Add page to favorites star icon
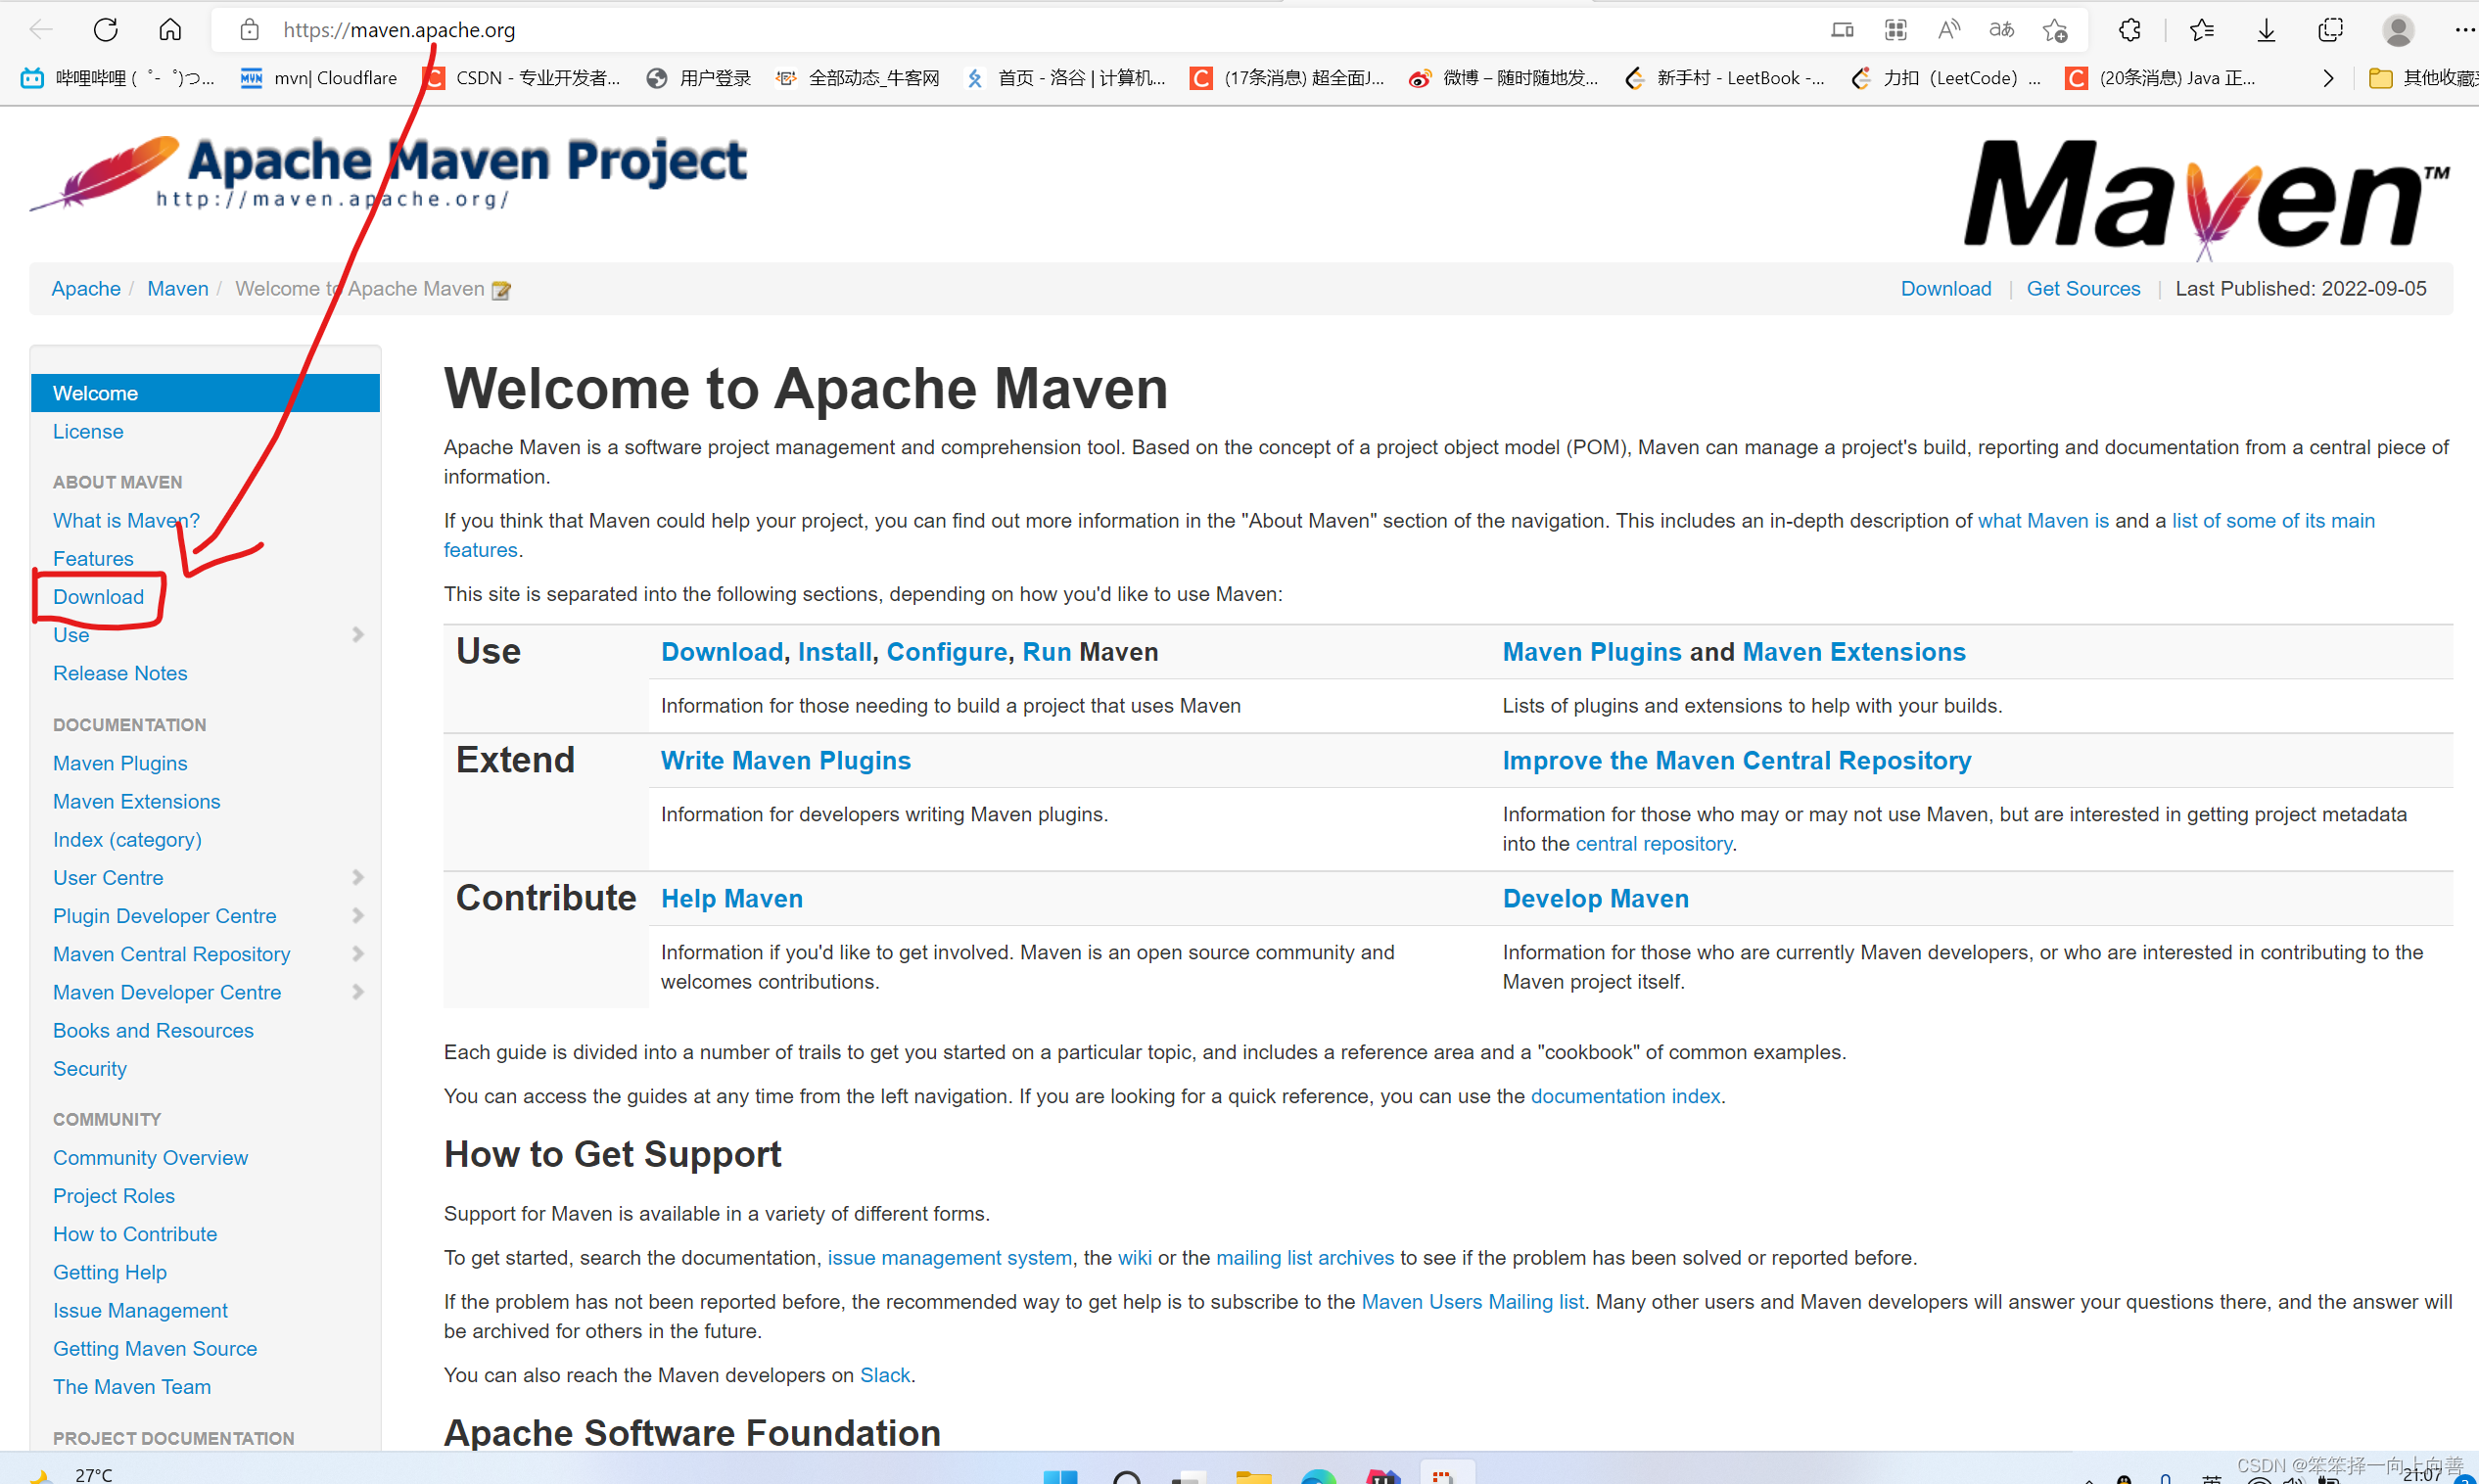The width and height of the screenshot is (2479, 1484). 2054,30
